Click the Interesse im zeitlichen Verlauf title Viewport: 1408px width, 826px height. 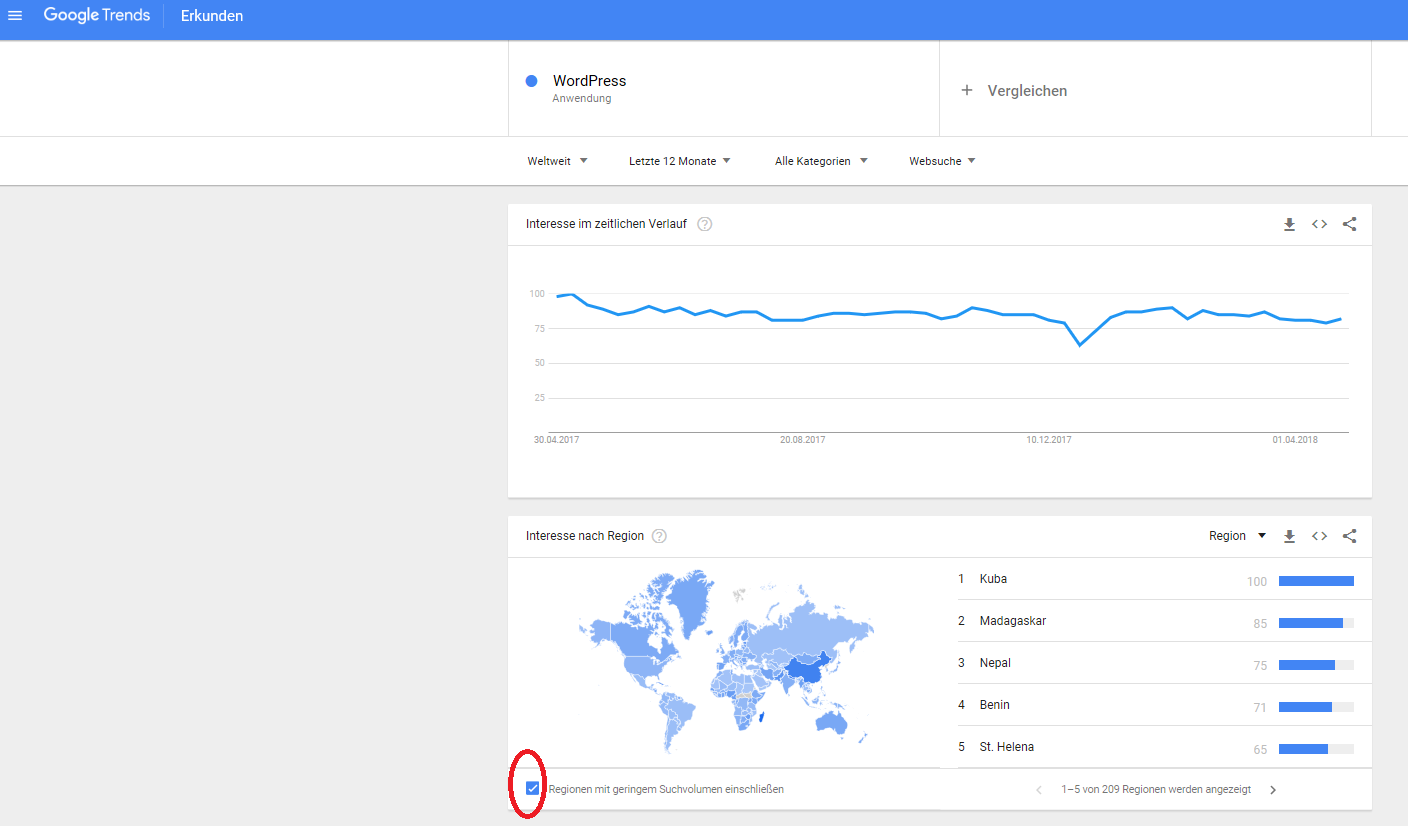(606, 224)
